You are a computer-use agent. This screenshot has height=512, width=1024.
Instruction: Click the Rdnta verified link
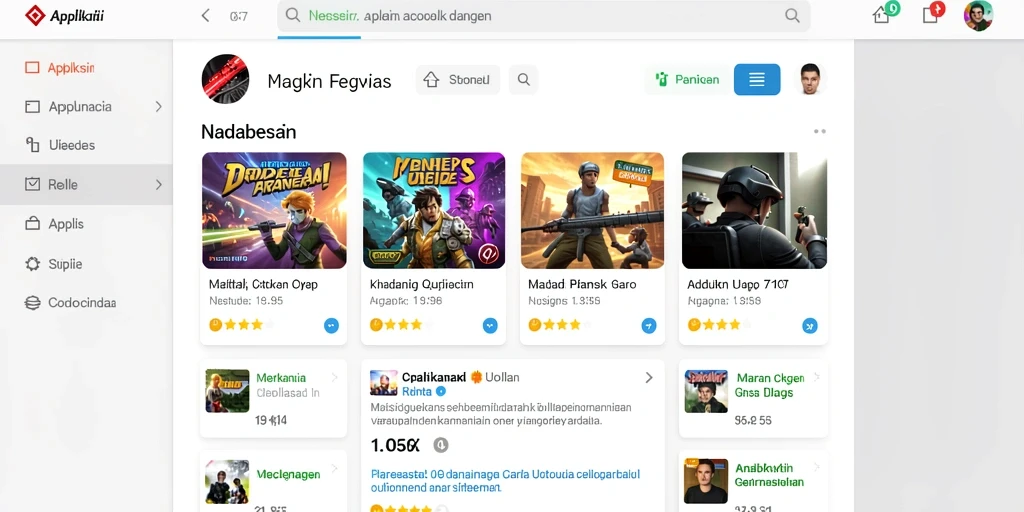pos(416,392)
